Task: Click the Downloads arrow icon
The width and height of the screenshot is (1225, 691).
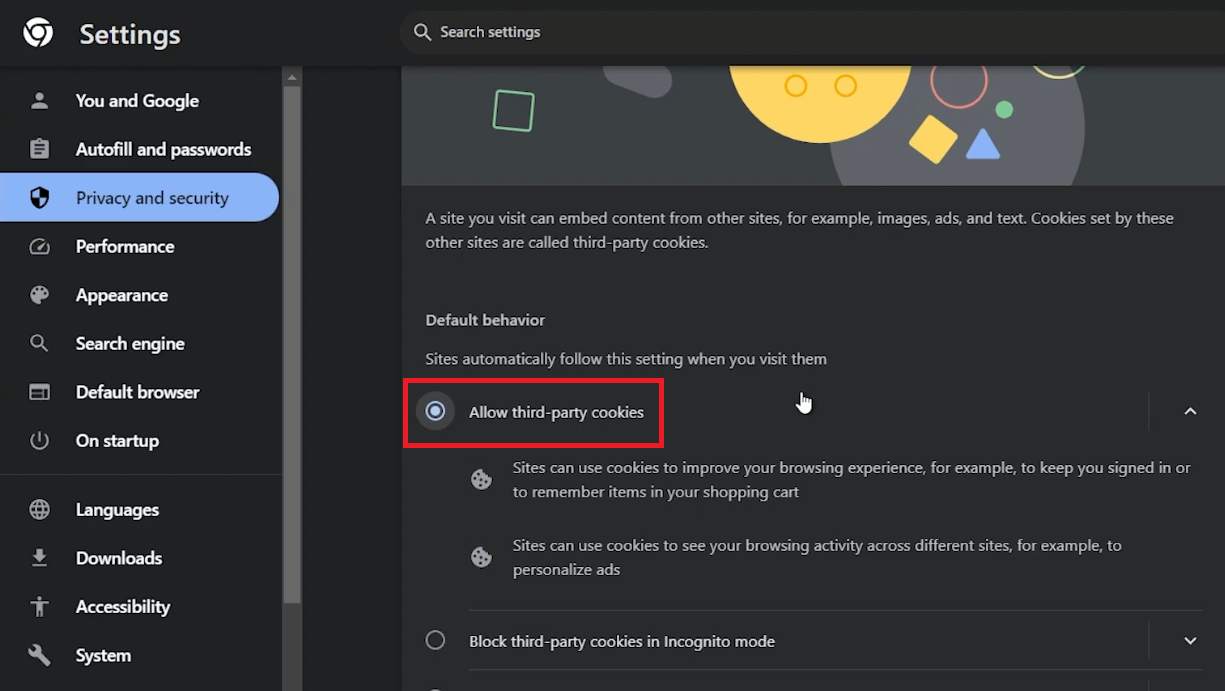Action: click(x=39, y=558)
